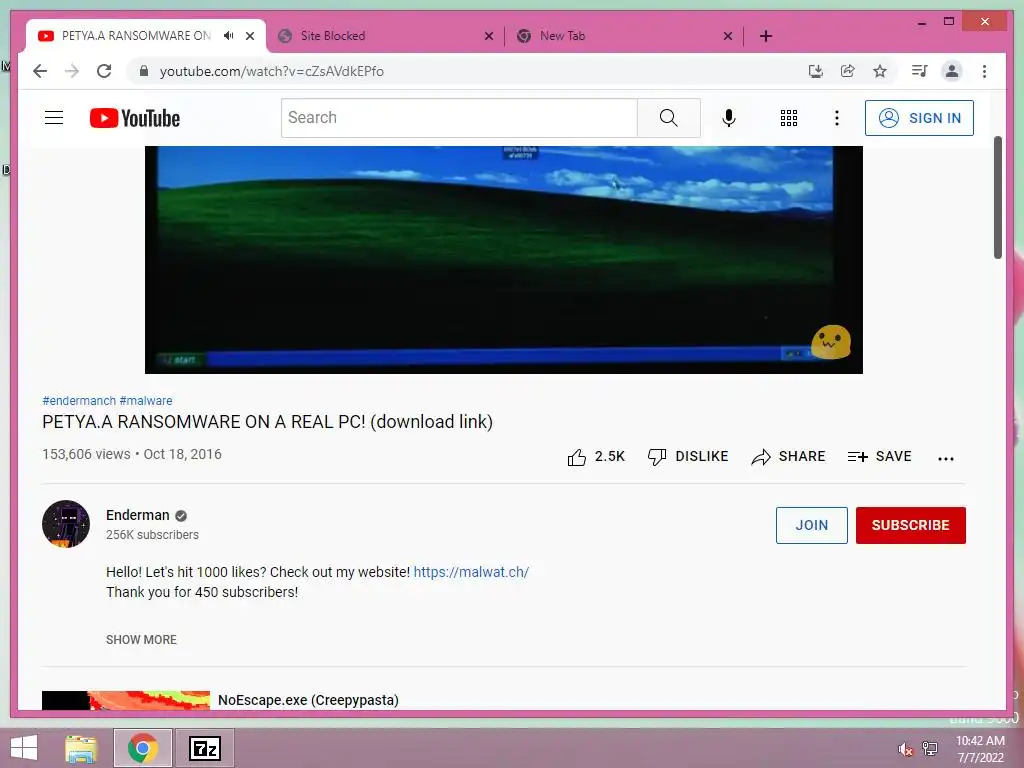The width and height of the screenshot is (1024, 768).
Task: Like the video with thumbs up
Action: click(596, 456)
